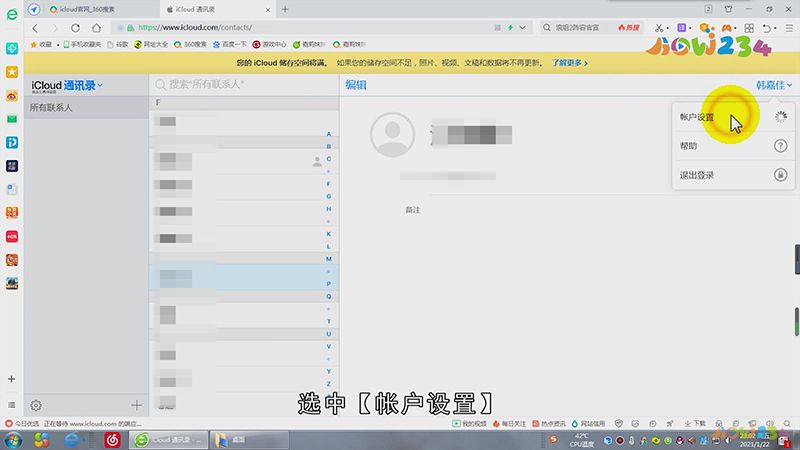The height and width of the screenshot is (450, 800).
Task: Jump to letter C in index
Action: click(x=329, y=159)
